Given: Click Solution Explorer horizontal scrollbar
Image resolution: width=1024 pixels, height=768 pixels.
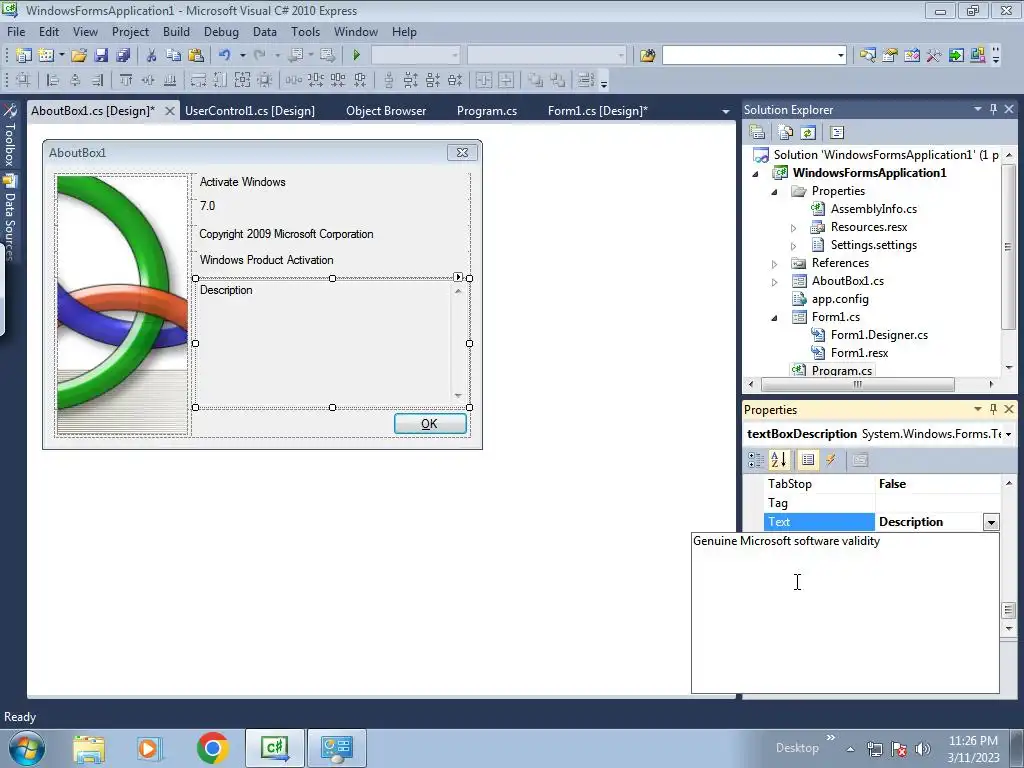Looking at the screenshot, I should (858, 385).
